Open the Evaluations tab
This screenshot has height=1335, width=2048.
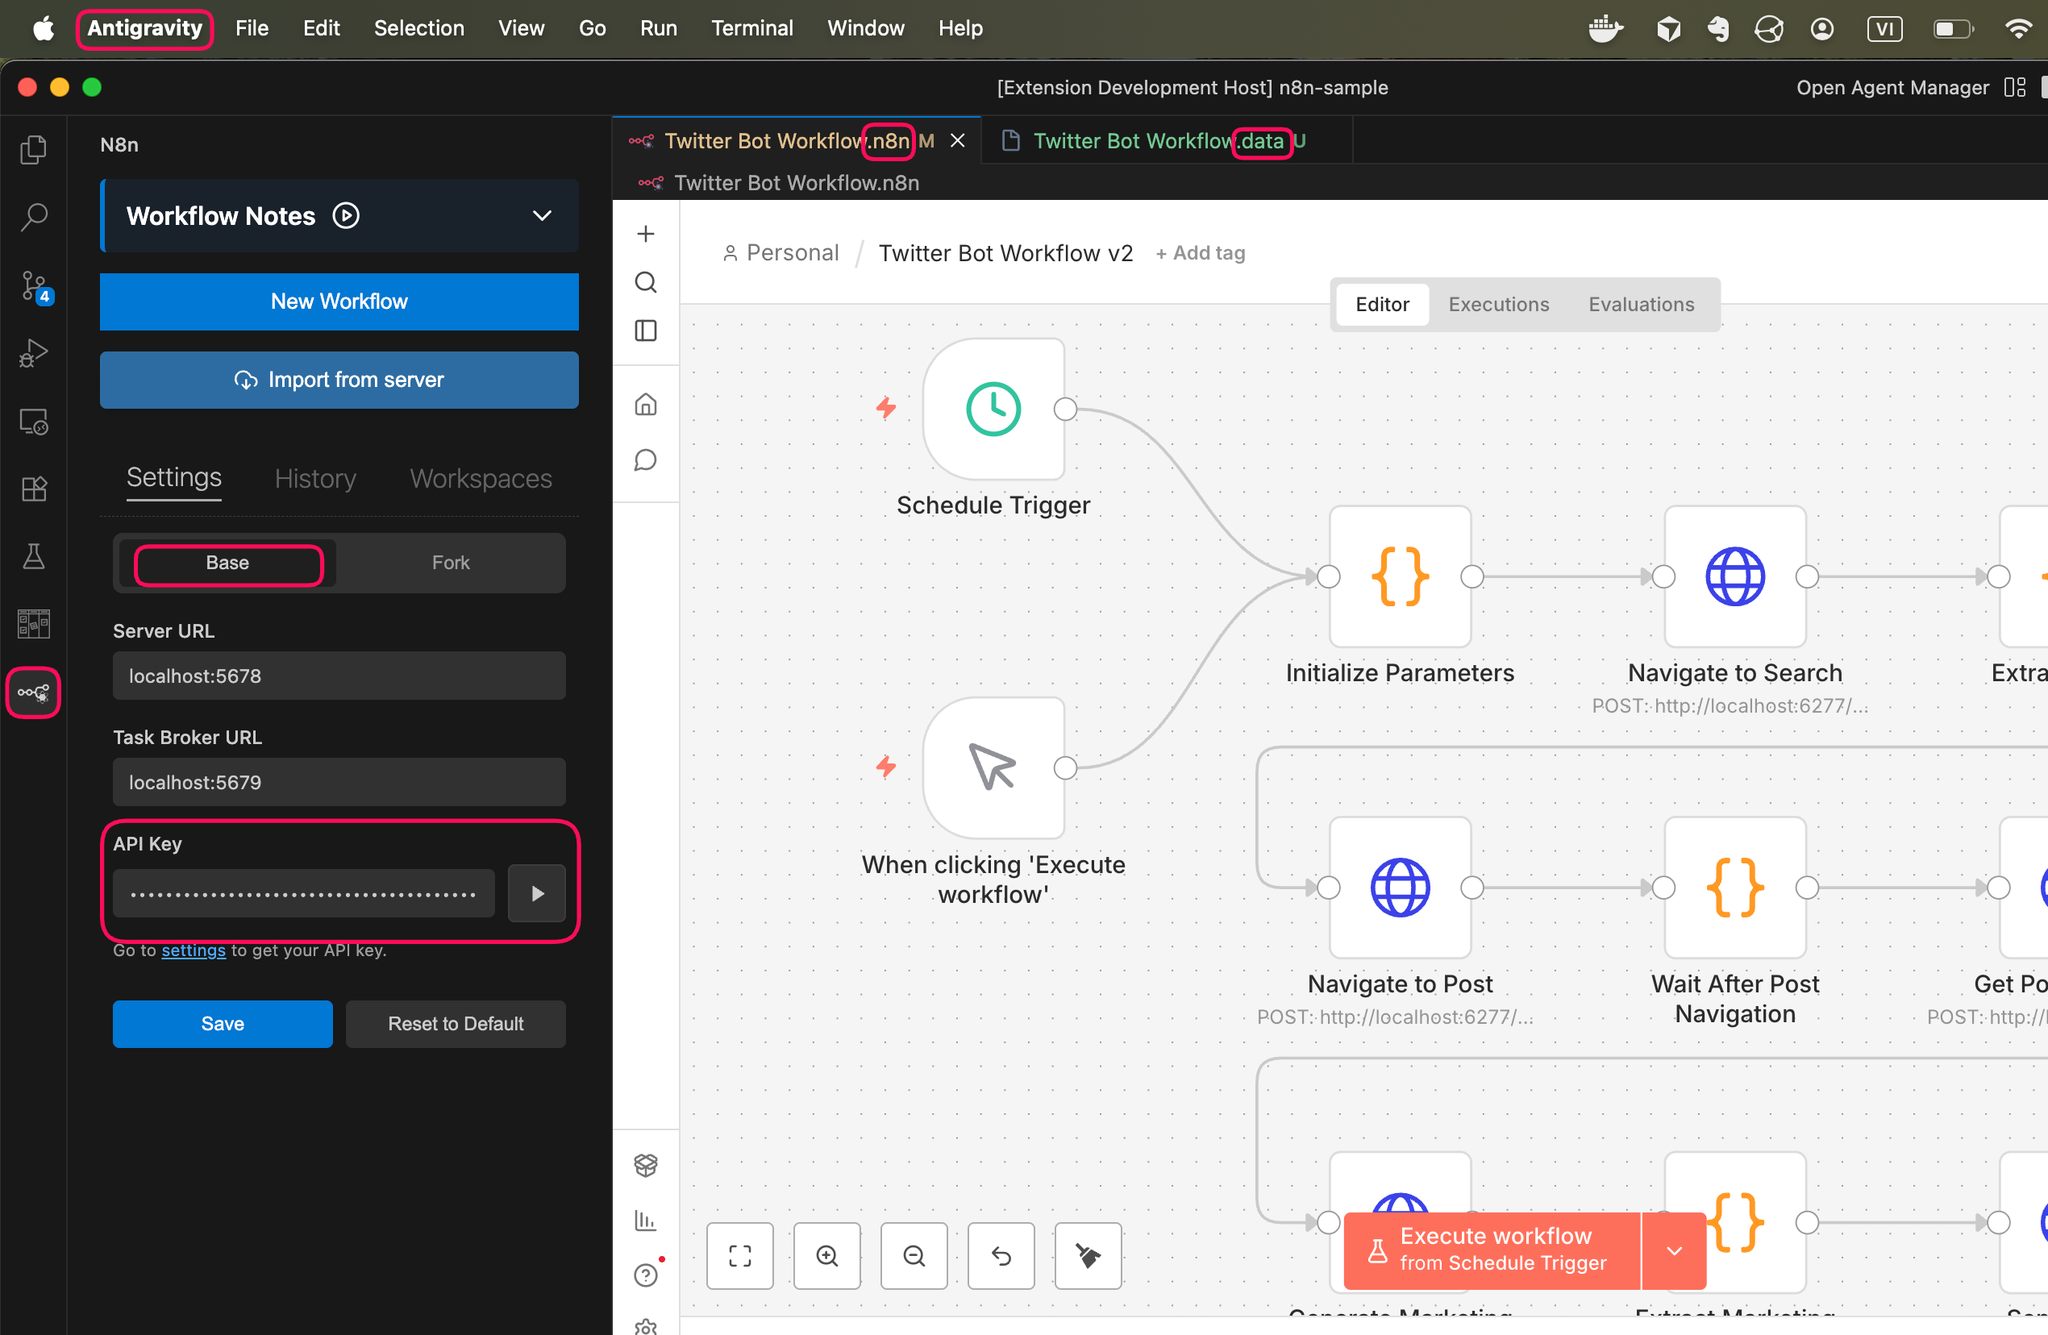(1641, 304)
